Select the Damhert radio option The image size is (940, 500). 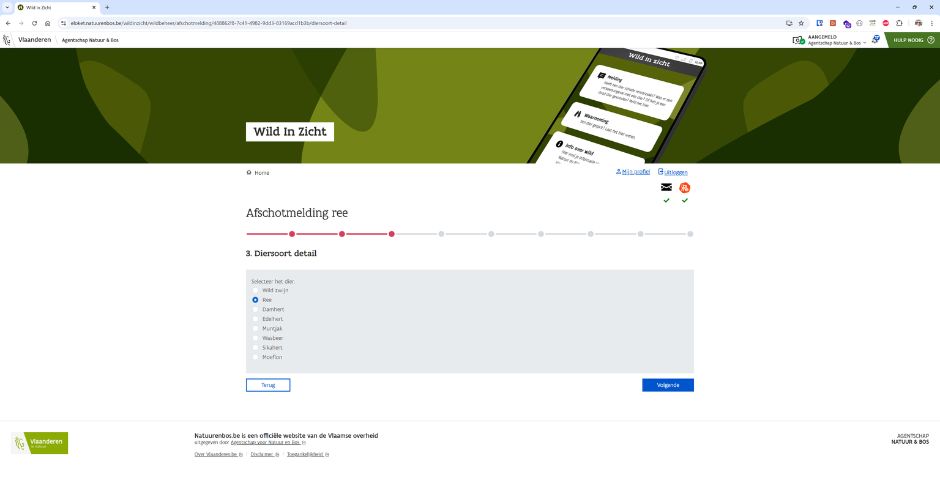[x=255, y=309]
